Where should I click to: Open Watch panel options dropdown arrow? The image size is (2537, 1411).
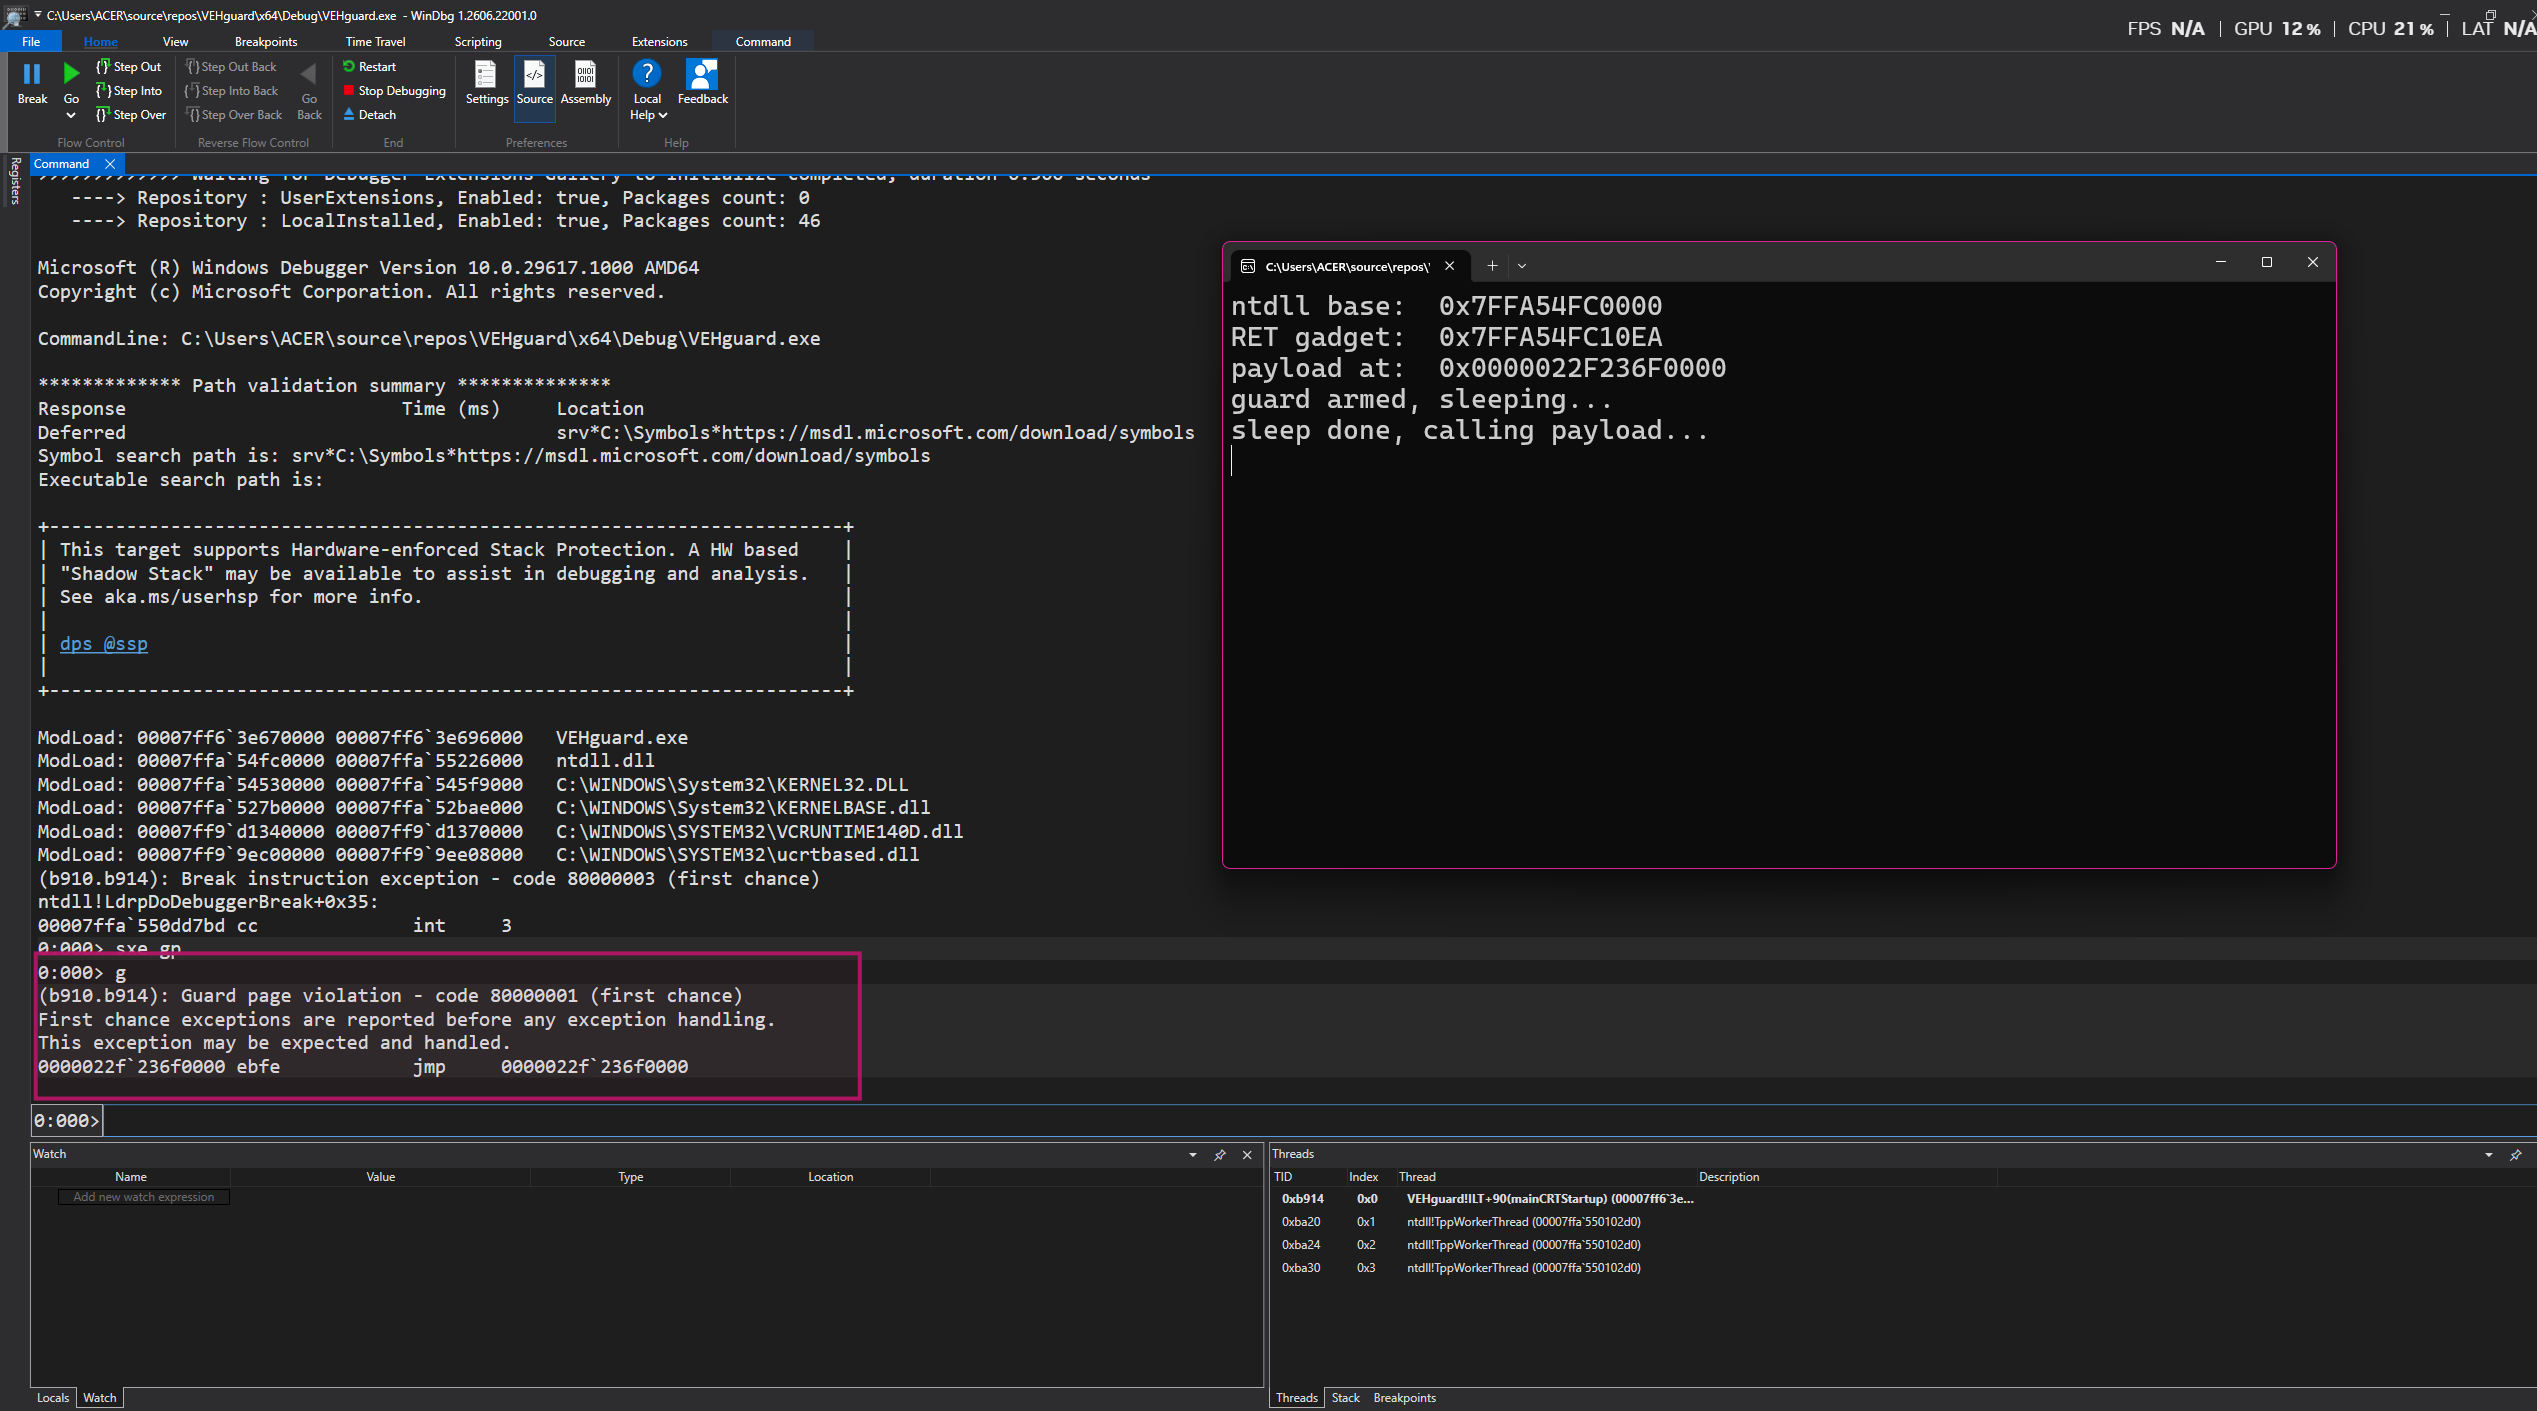[x=1192, y=1154]
